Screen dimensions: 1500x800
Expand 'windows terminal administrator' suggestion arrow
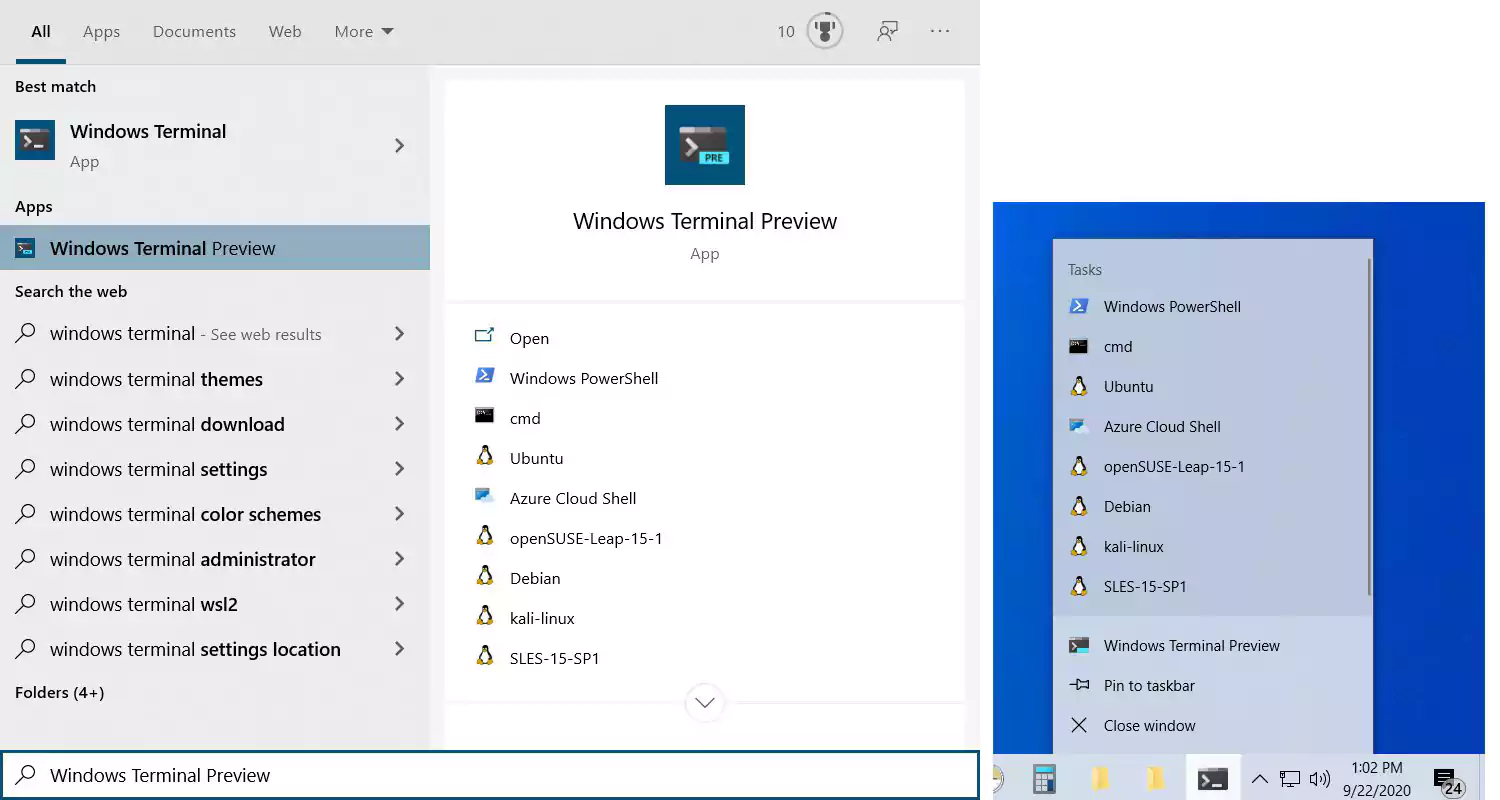pyautogui.click(x=399, y=559)
